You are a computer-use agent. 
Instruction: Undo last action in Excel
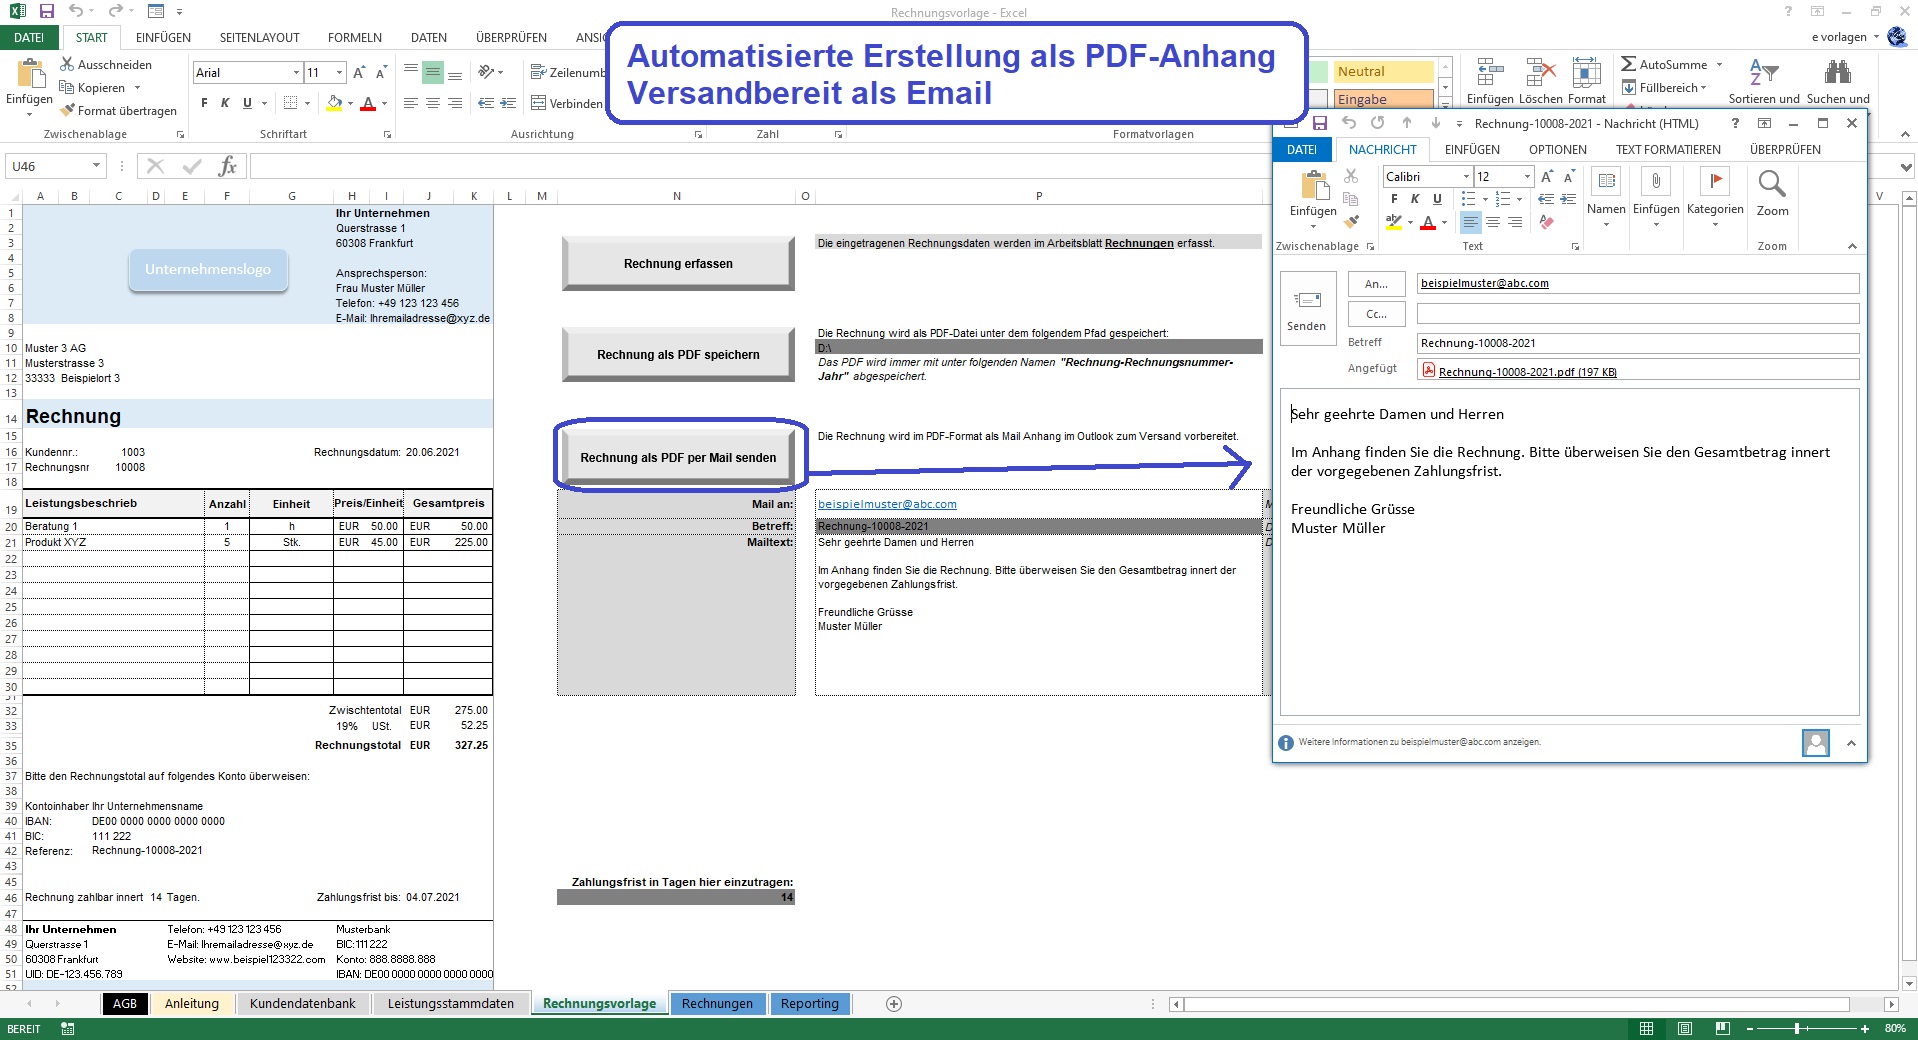point(76,11)
